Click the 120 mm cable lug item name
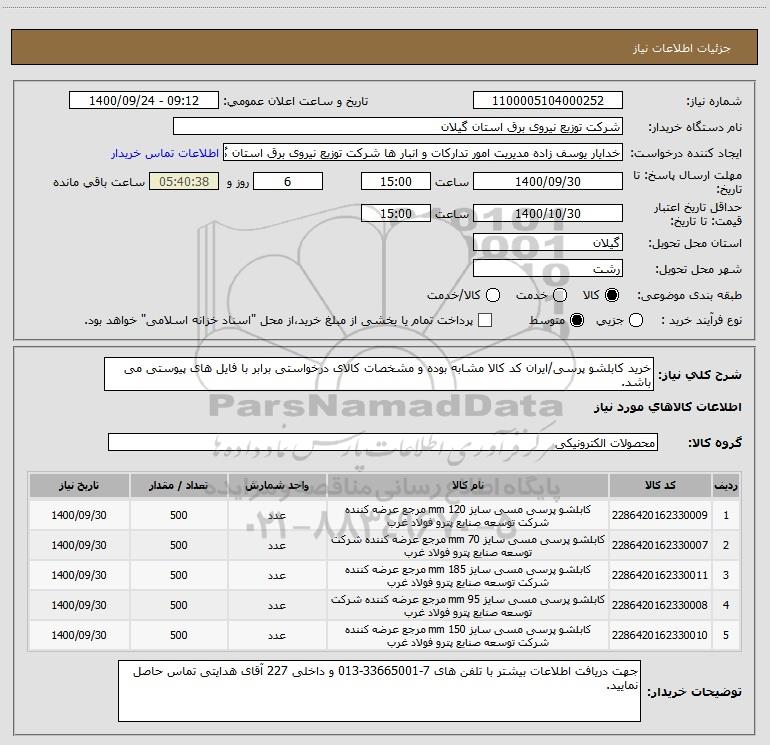 coord(468,516)
